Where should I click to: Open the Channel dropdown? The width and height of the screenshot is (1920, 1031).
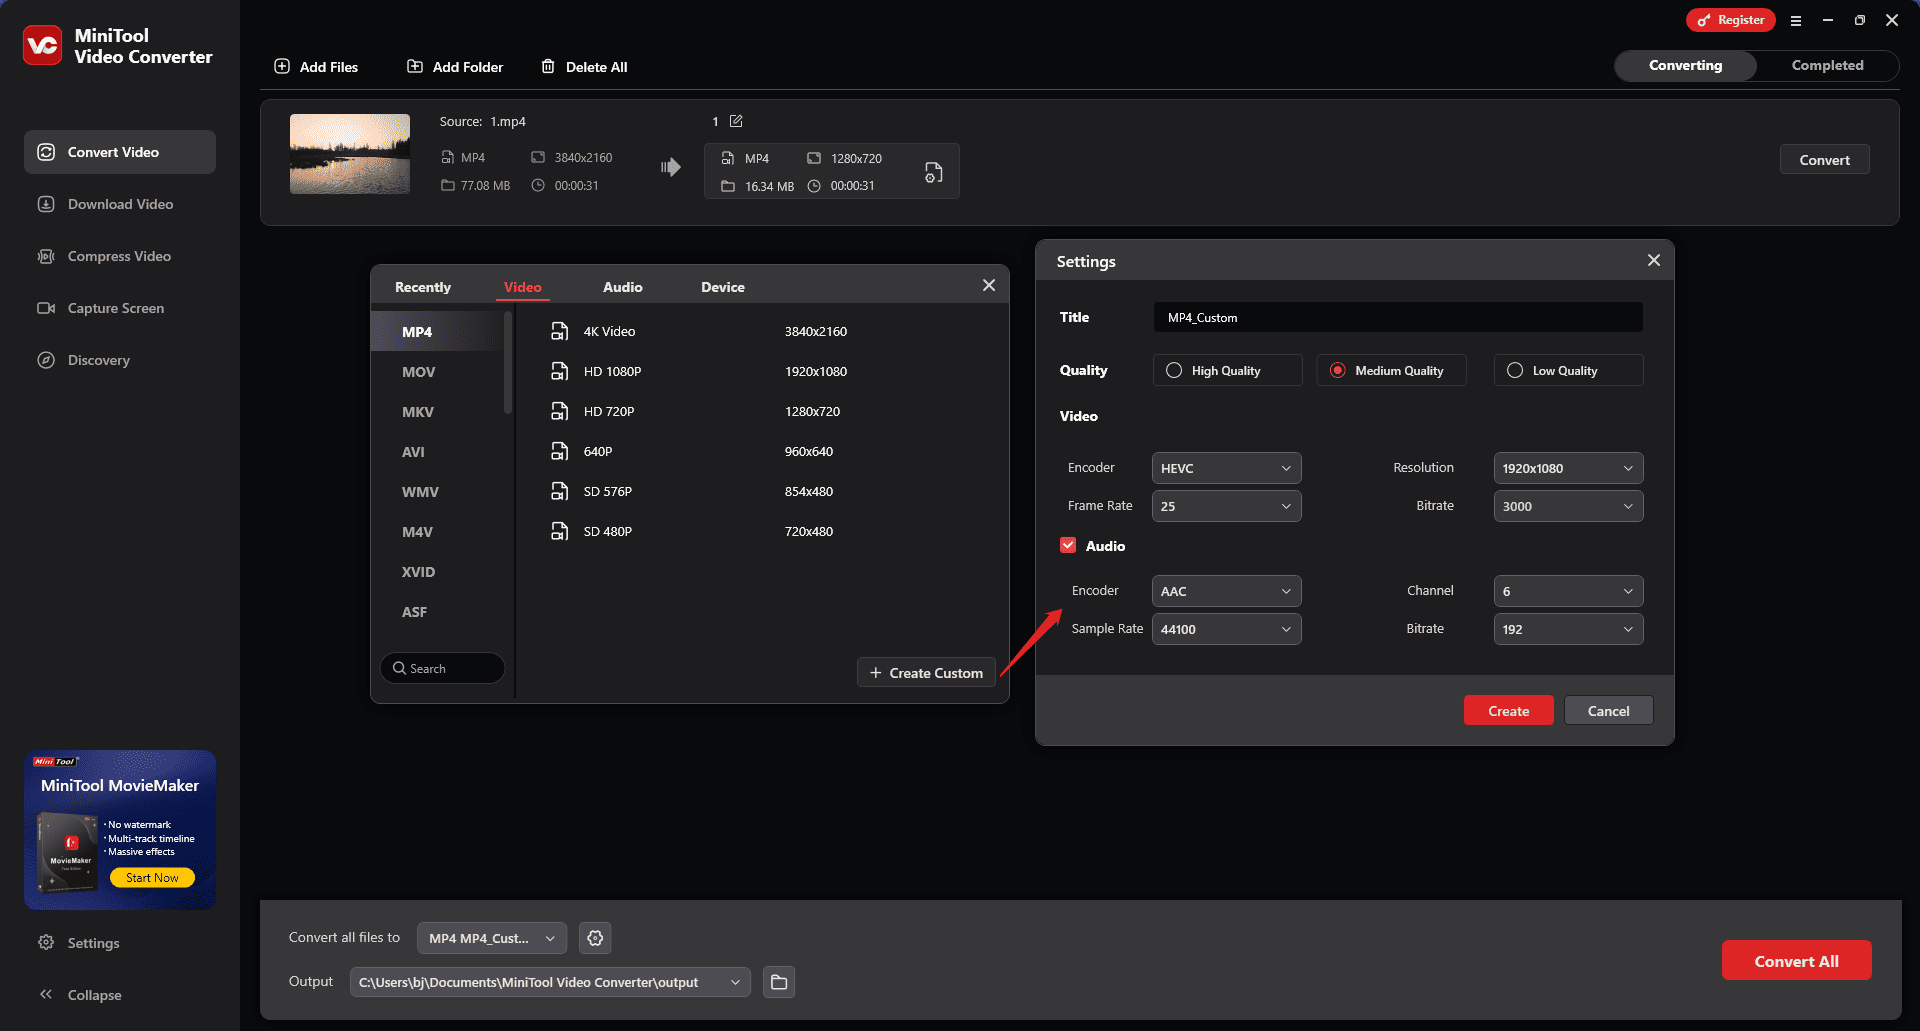[x=1568, y=591]
